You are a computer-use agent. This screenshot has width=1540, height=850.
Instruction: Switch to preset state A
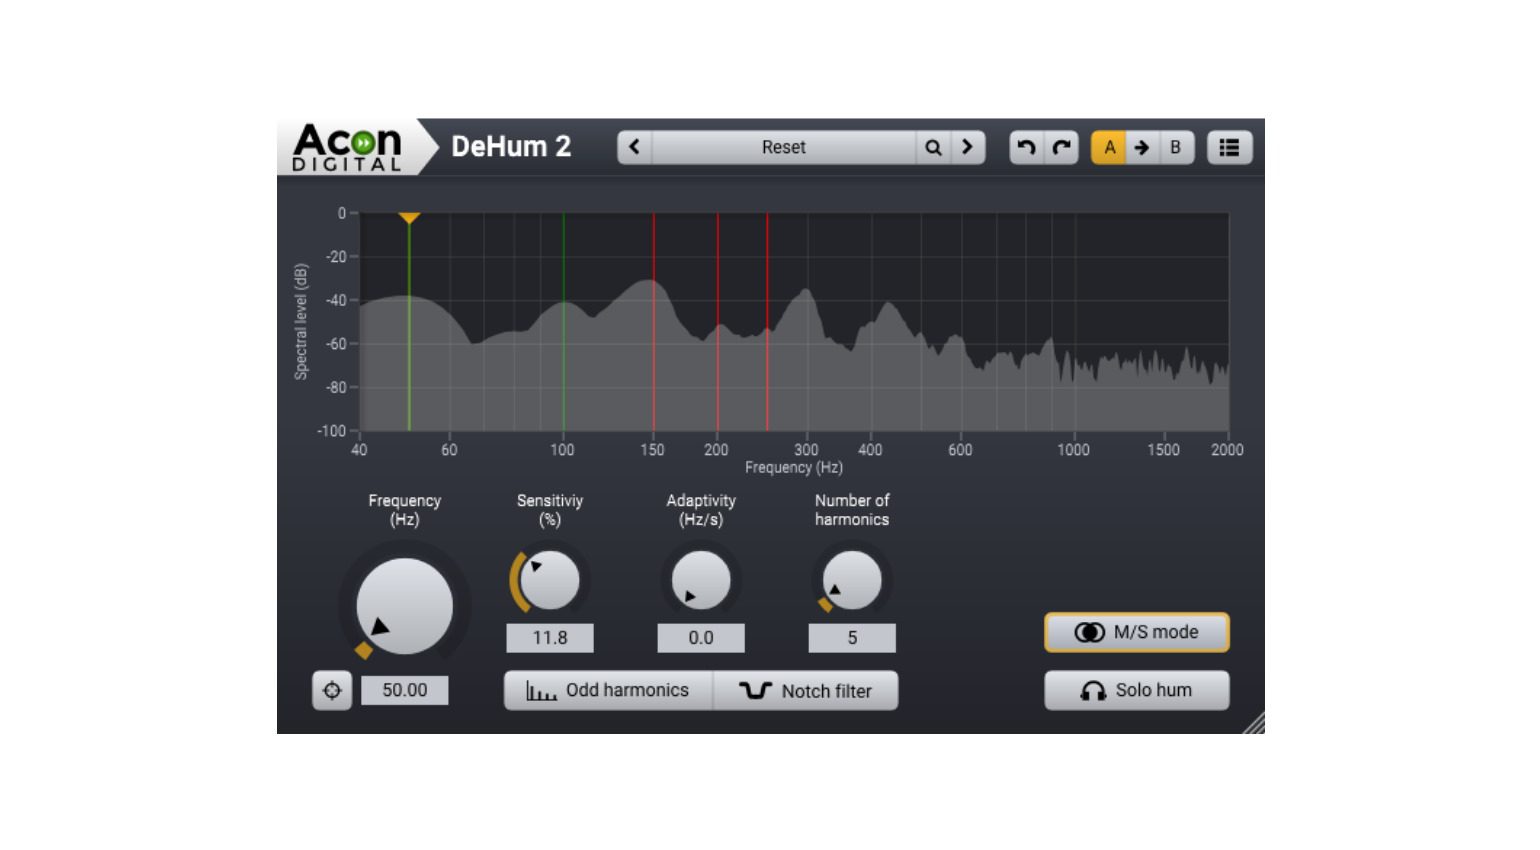(x=1108, y=147)
